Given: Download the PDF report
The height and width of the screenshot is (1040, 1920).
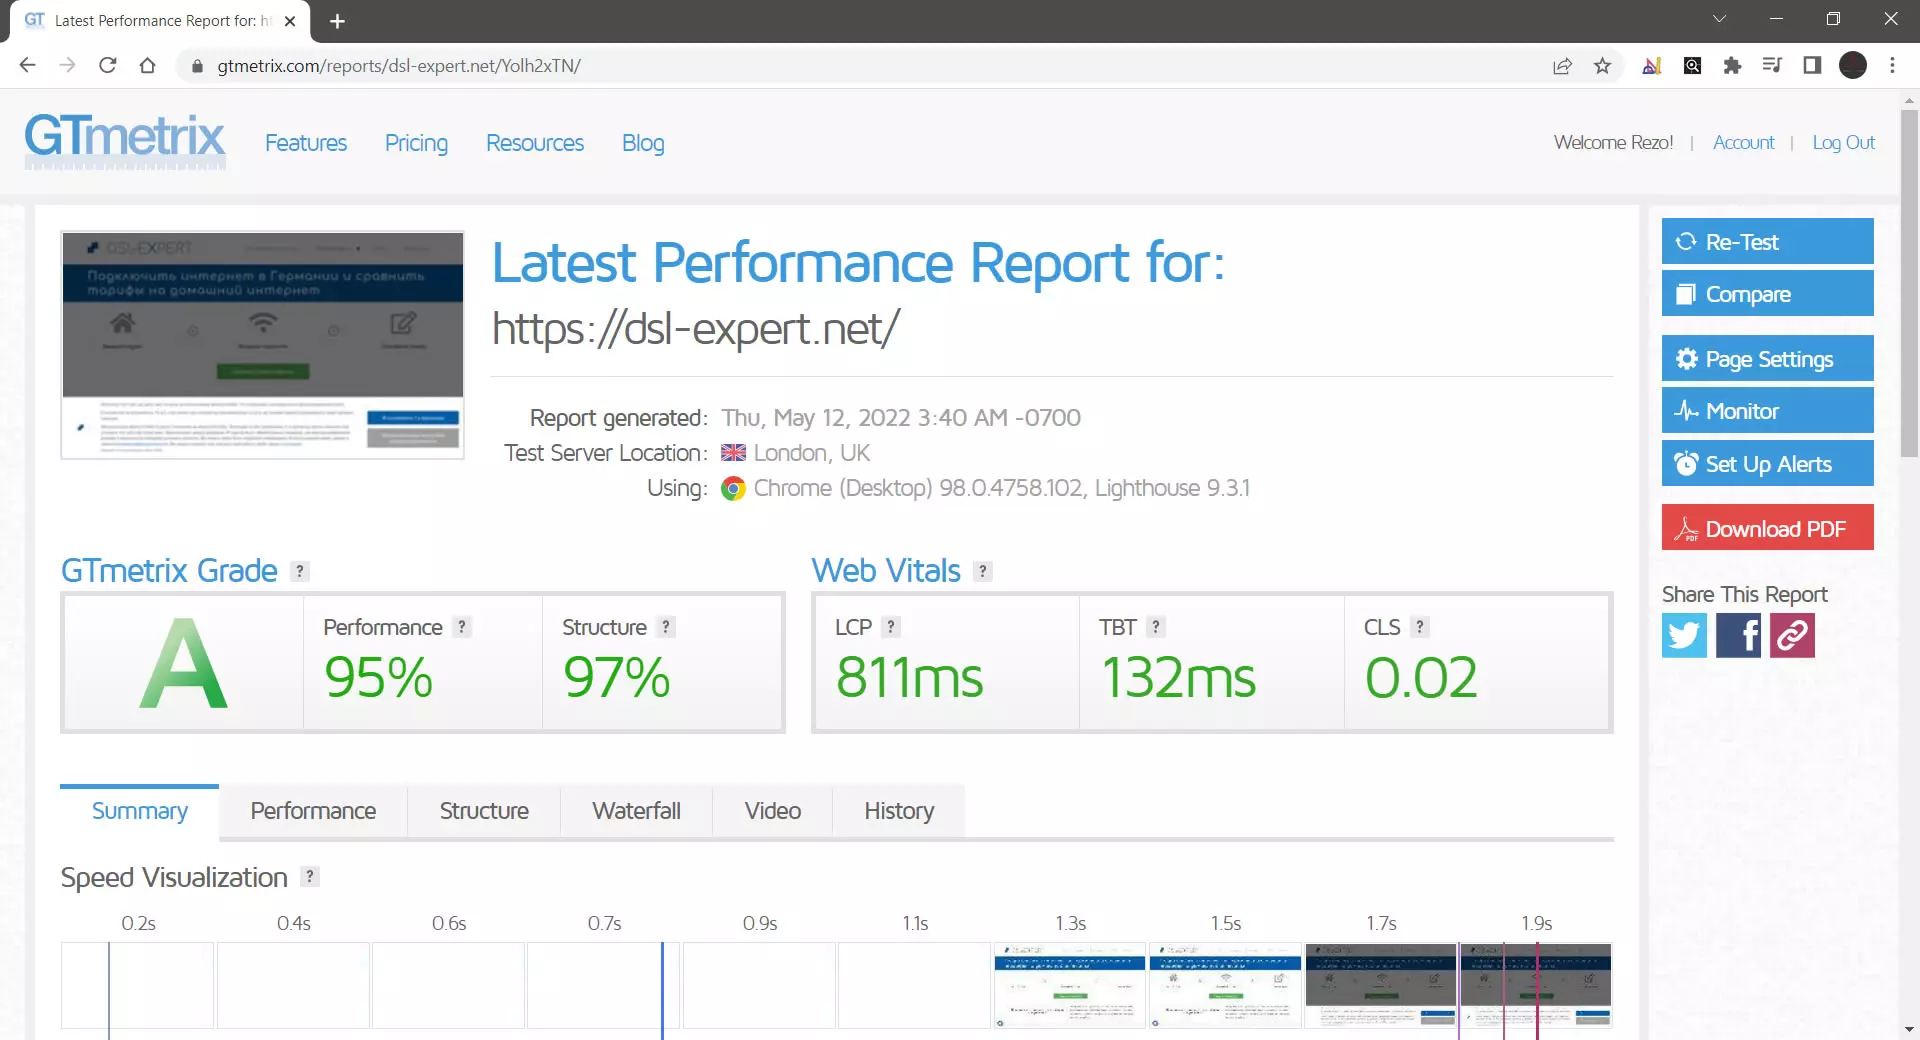Looking at the screenshot, I should tap(1767, 528).
